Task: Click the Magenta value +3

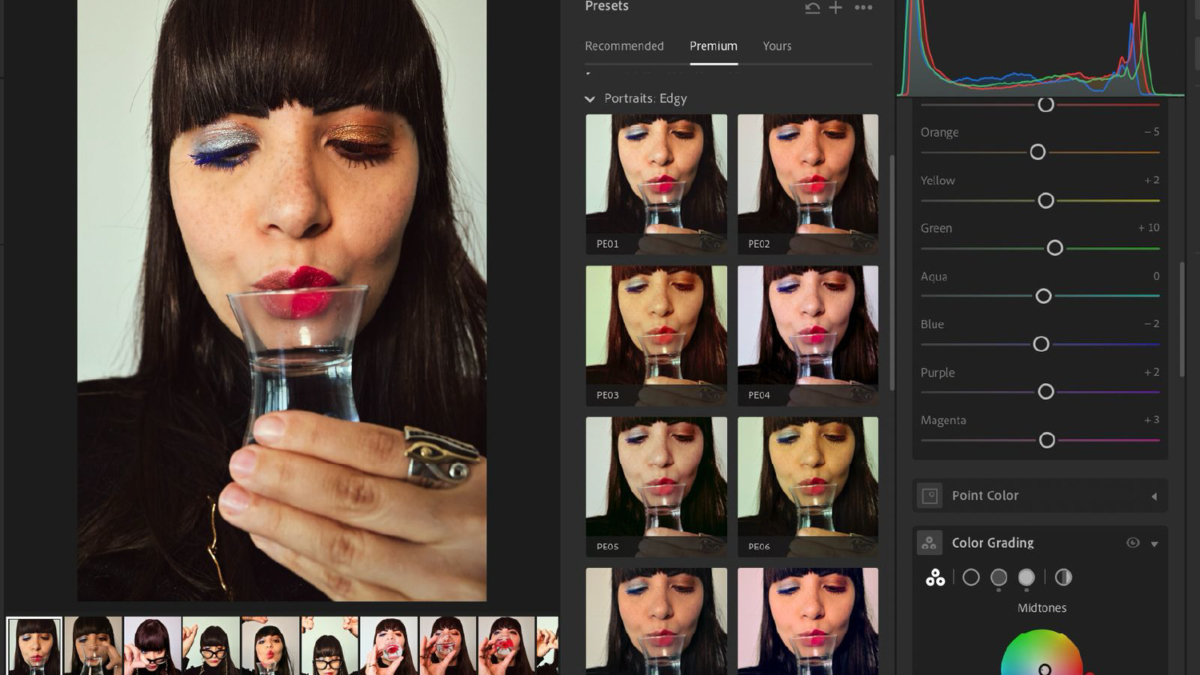Action: pyautogui.click(x=1151, y=420)
